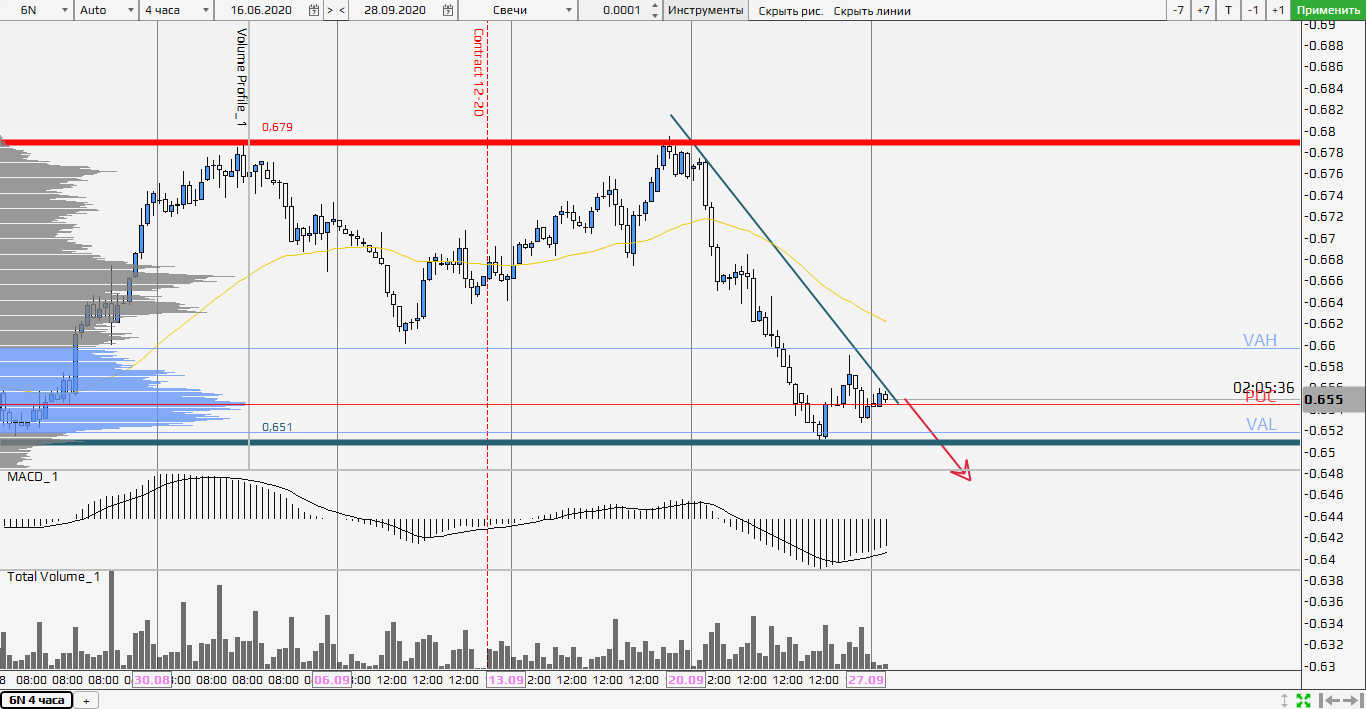Click the '<' date shift arrow
Viewport: 1366px width, 709px height.
coord(342,10)
